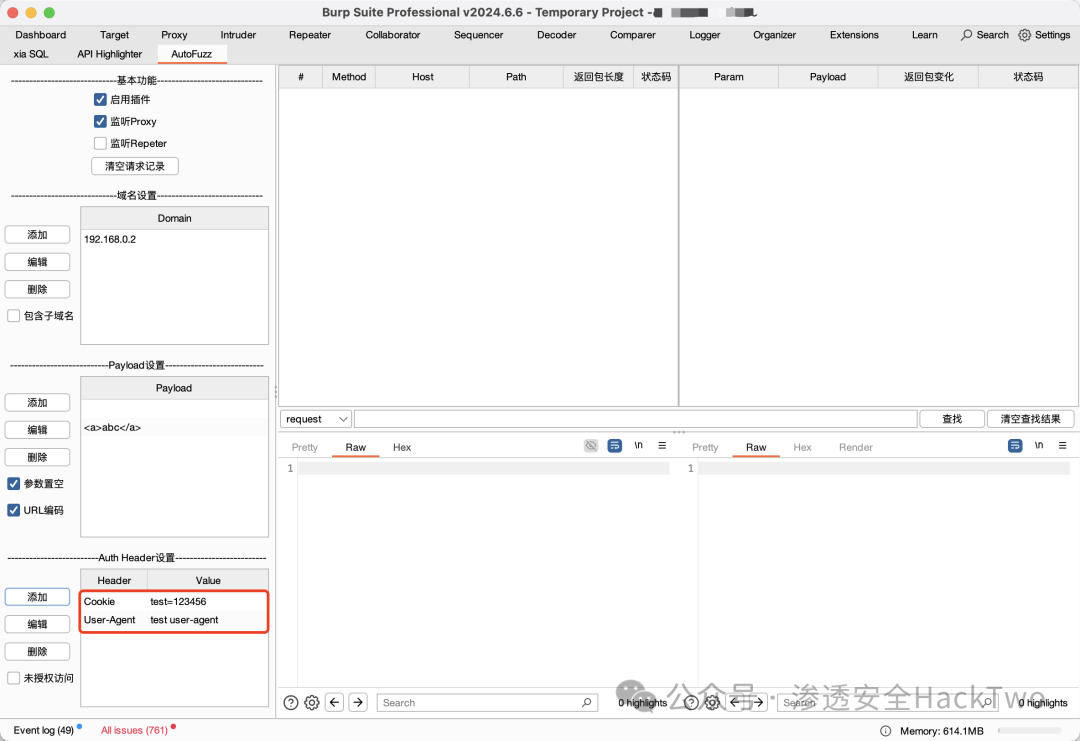Click 删除 button beside Domain list
1080x741 pixels.
pyautogui.click(x=37, y=289)
